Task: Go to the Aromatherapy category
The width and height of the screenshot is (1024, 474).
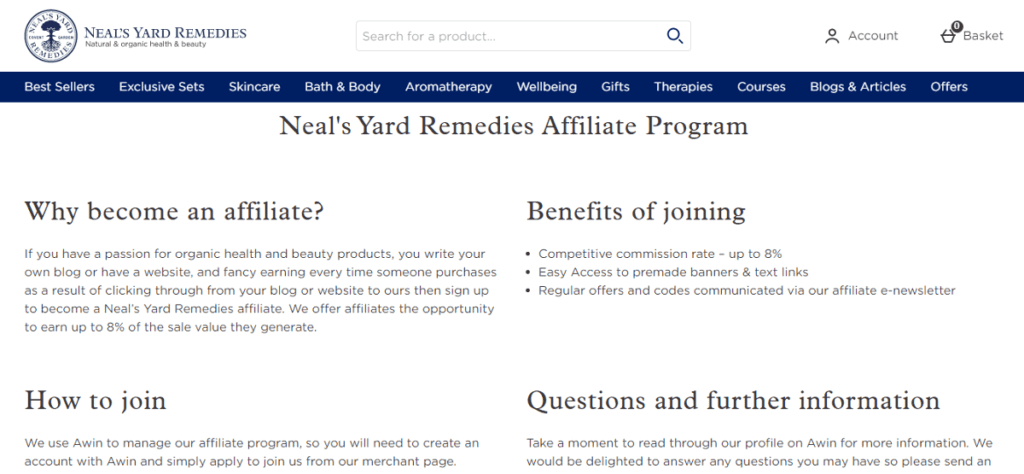Action: (448, 87)
